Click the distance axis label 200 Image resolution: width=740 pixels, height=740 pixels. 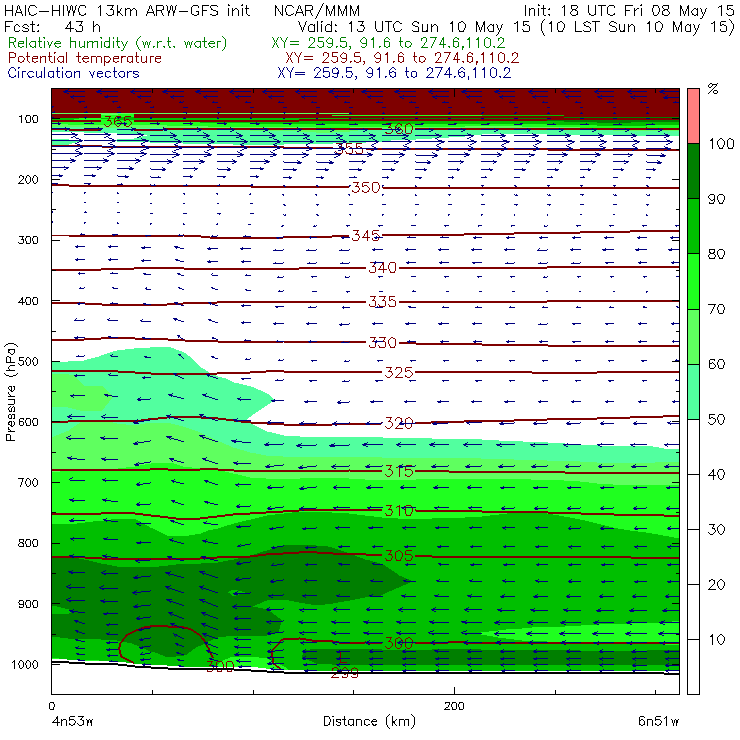(454, 706)
